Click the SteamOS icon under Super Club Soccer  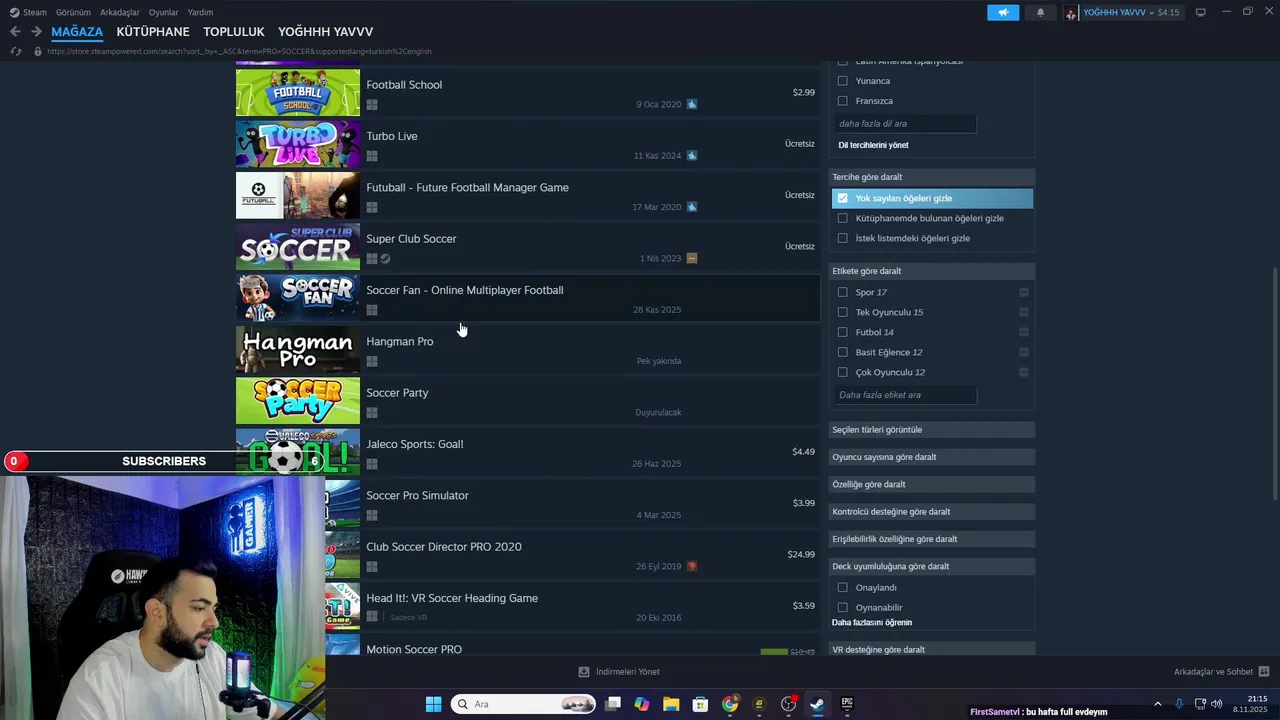tap(385, 258)
